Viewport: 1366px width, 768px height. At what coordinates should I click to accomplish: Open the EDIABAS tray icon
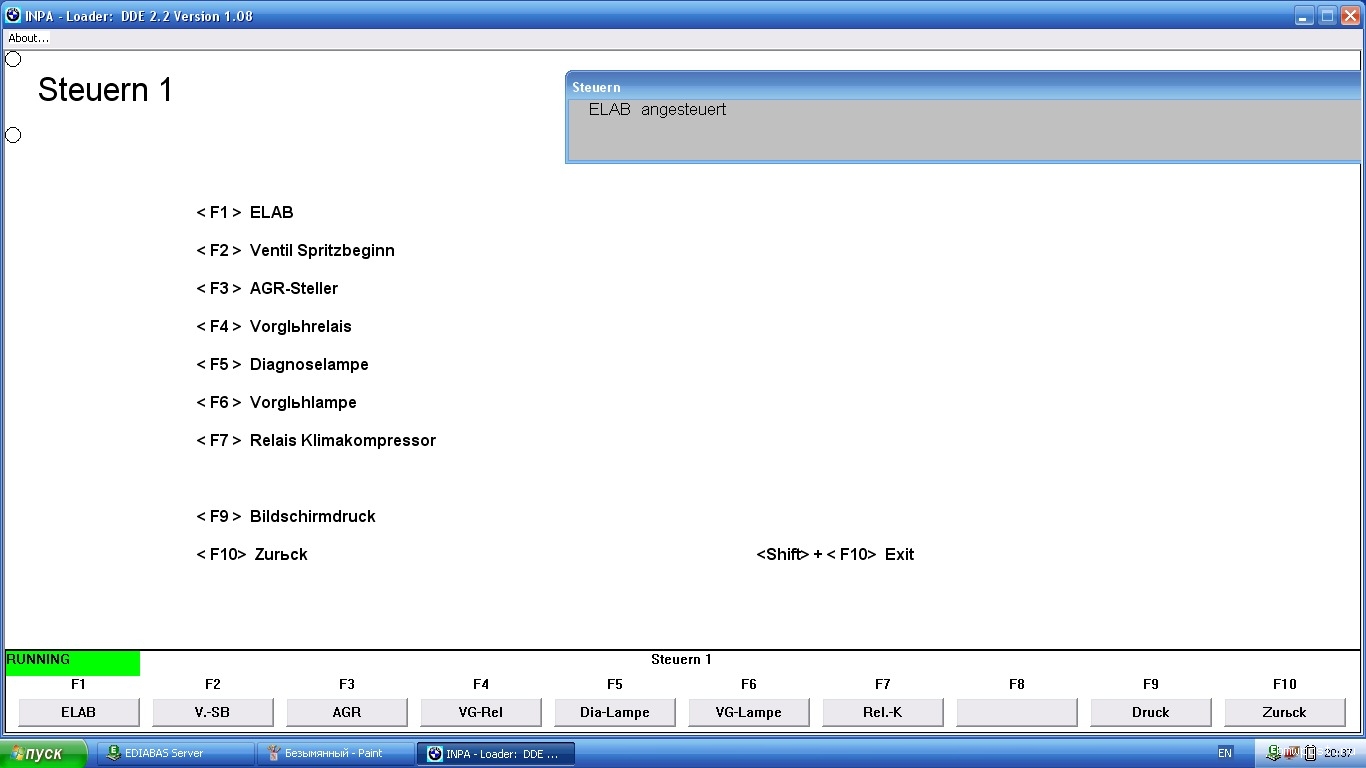point(1274,753)
